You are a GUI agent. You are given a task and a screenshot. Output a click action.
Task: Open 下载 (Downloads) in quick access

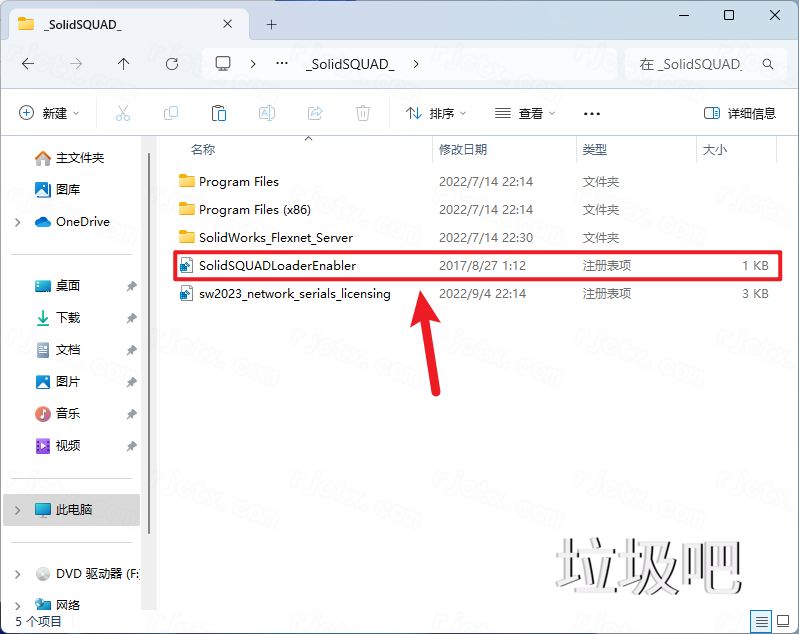58,318
